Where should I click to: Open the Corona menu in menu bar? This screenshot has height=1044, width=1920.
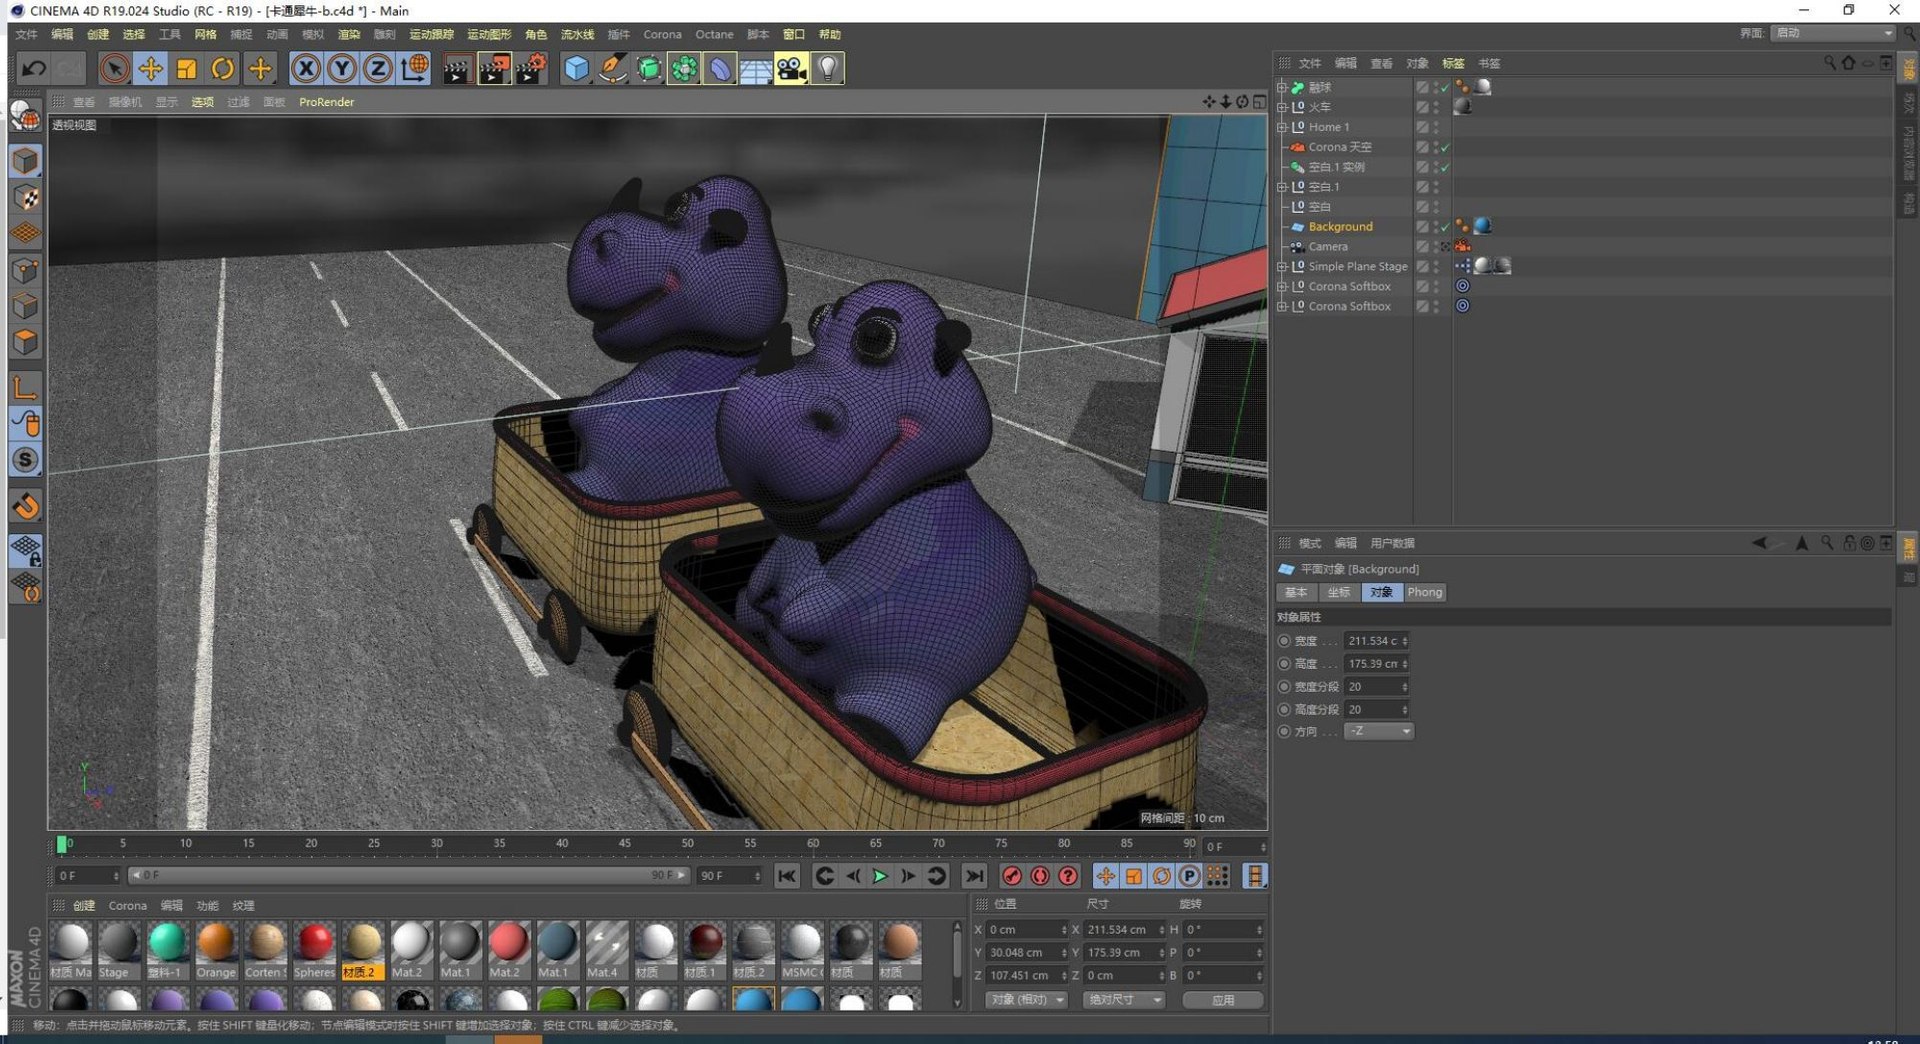[x=662, y=35]
